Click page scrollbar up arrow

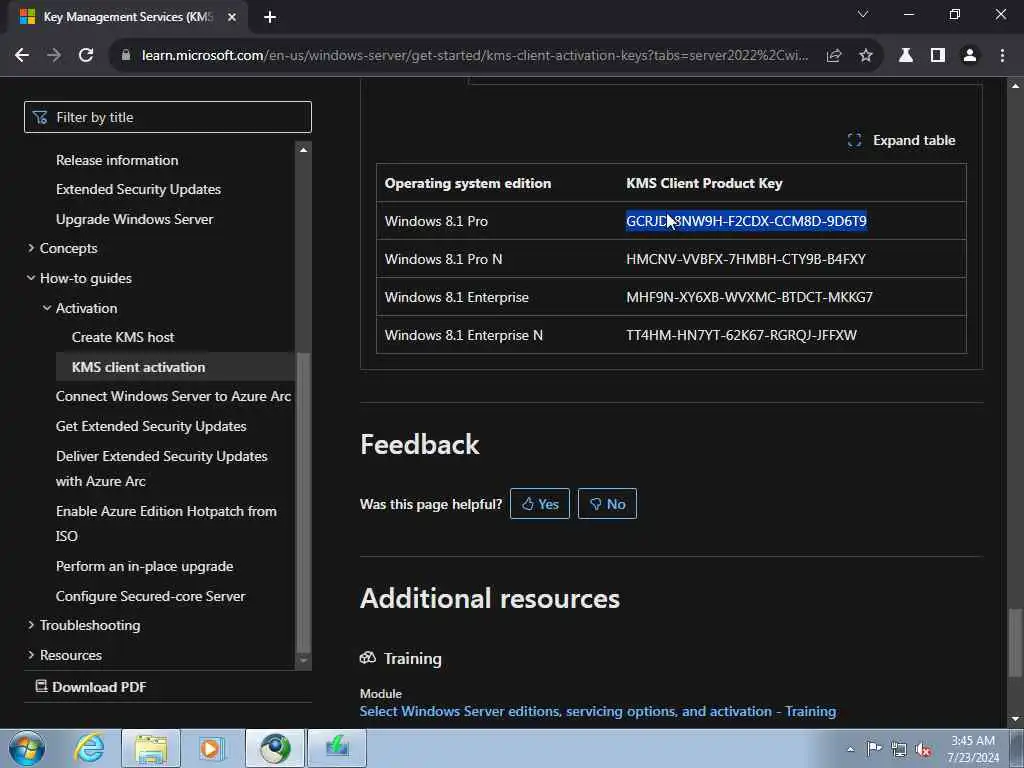click(1015, 86)
